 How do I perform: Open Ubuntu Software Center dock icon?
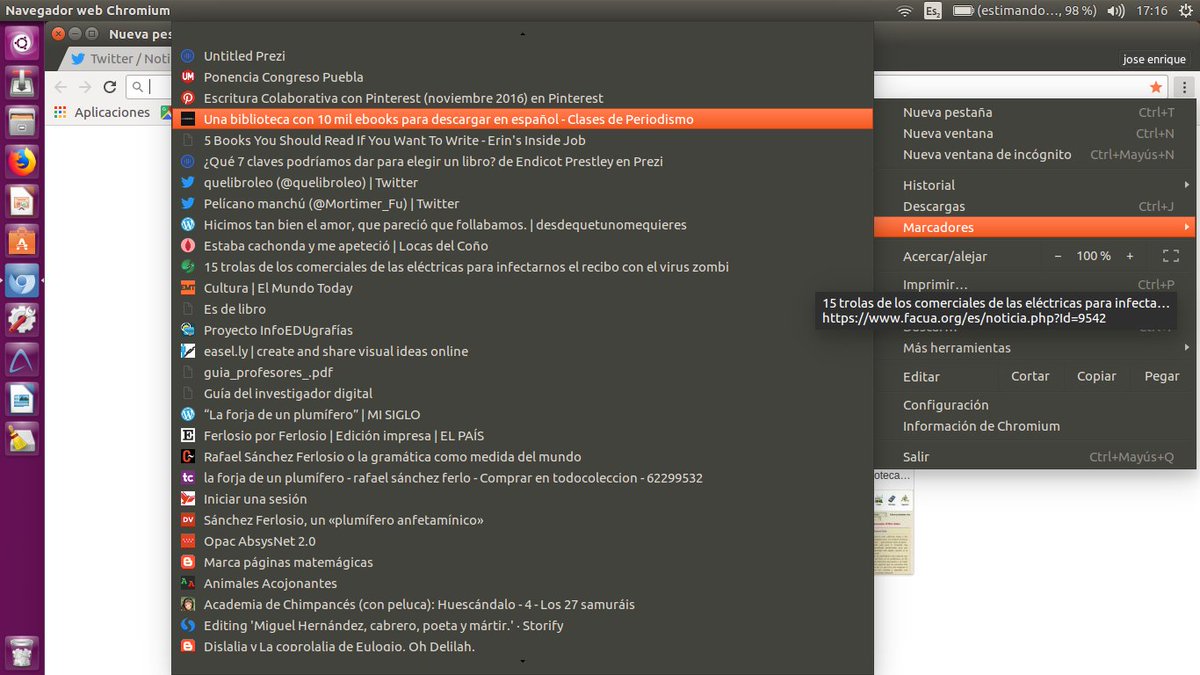coord(22,240)
